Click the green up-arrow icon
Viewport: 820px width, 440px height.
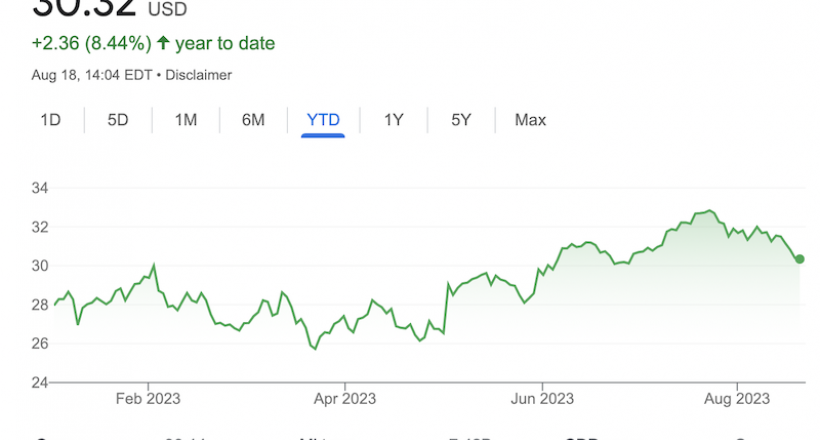163,42
